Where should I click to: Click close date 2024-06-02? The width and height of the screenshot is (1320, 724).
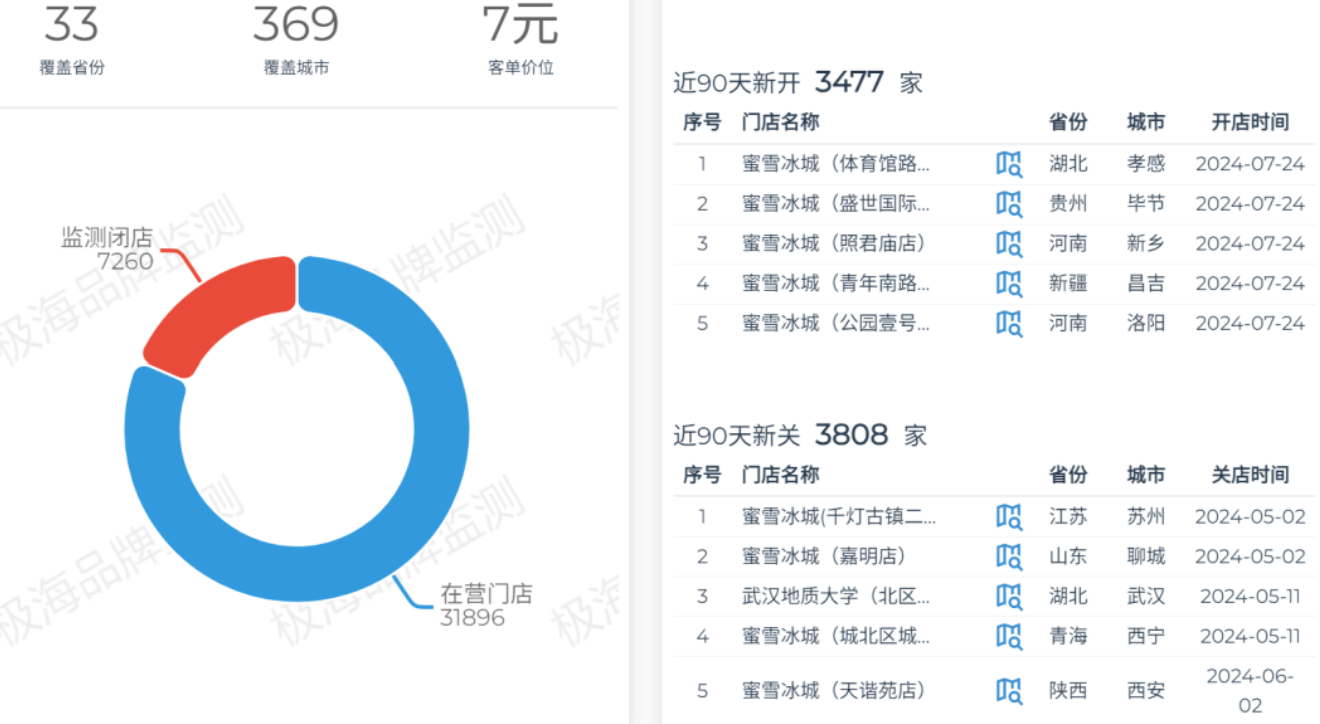[x=1250, y=691]
